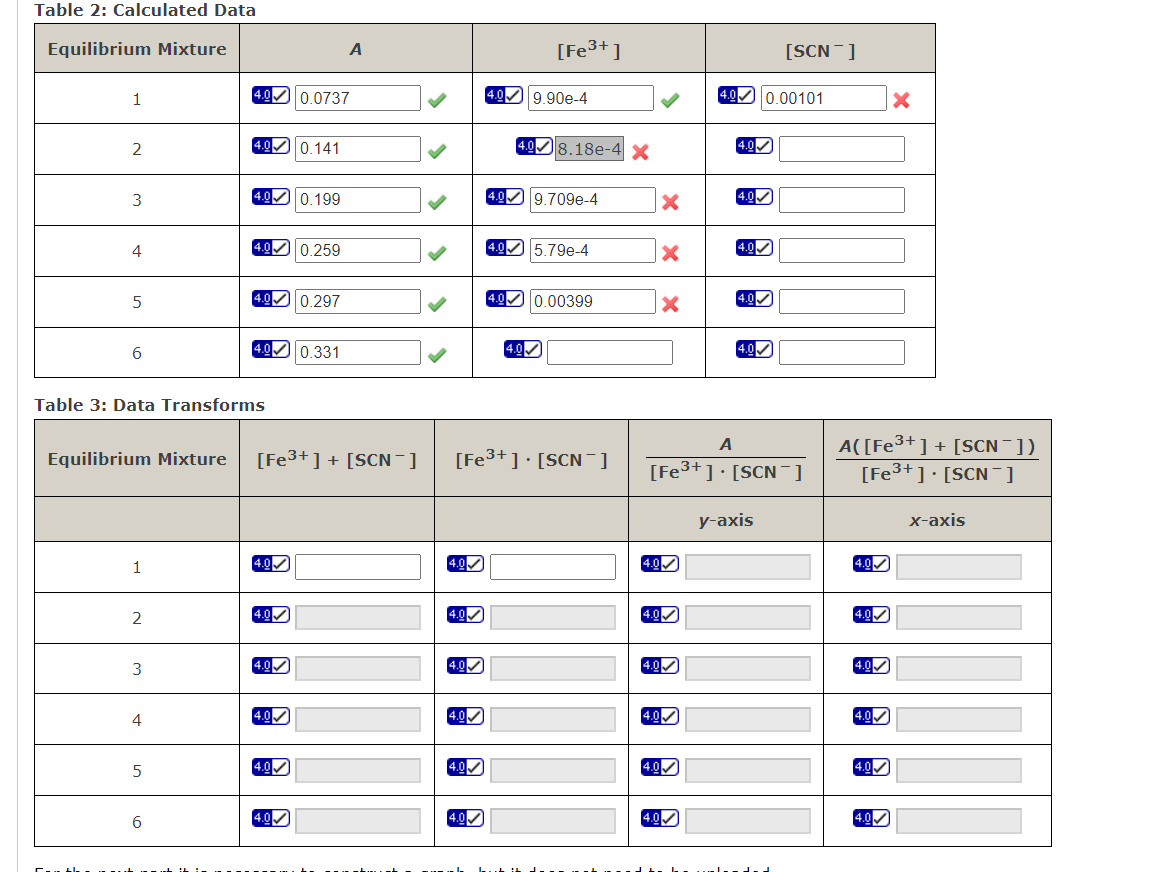Screen dimensions: 1163x872
Task: Select the empty Fe3+ input field for mixture 6
Action: 609,351
